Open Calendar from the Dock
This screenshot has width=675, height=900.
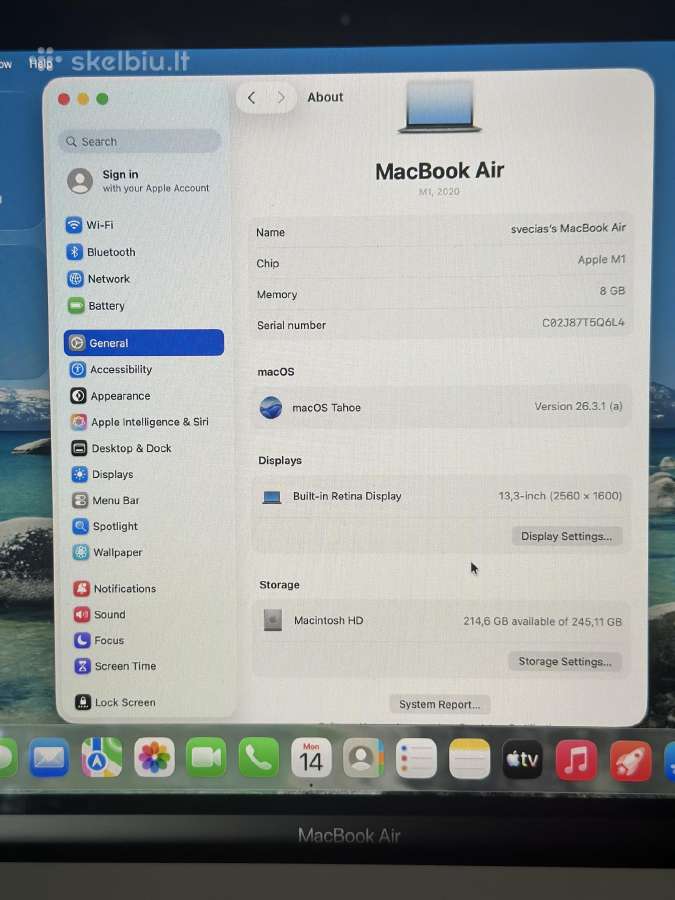(311, 758)
